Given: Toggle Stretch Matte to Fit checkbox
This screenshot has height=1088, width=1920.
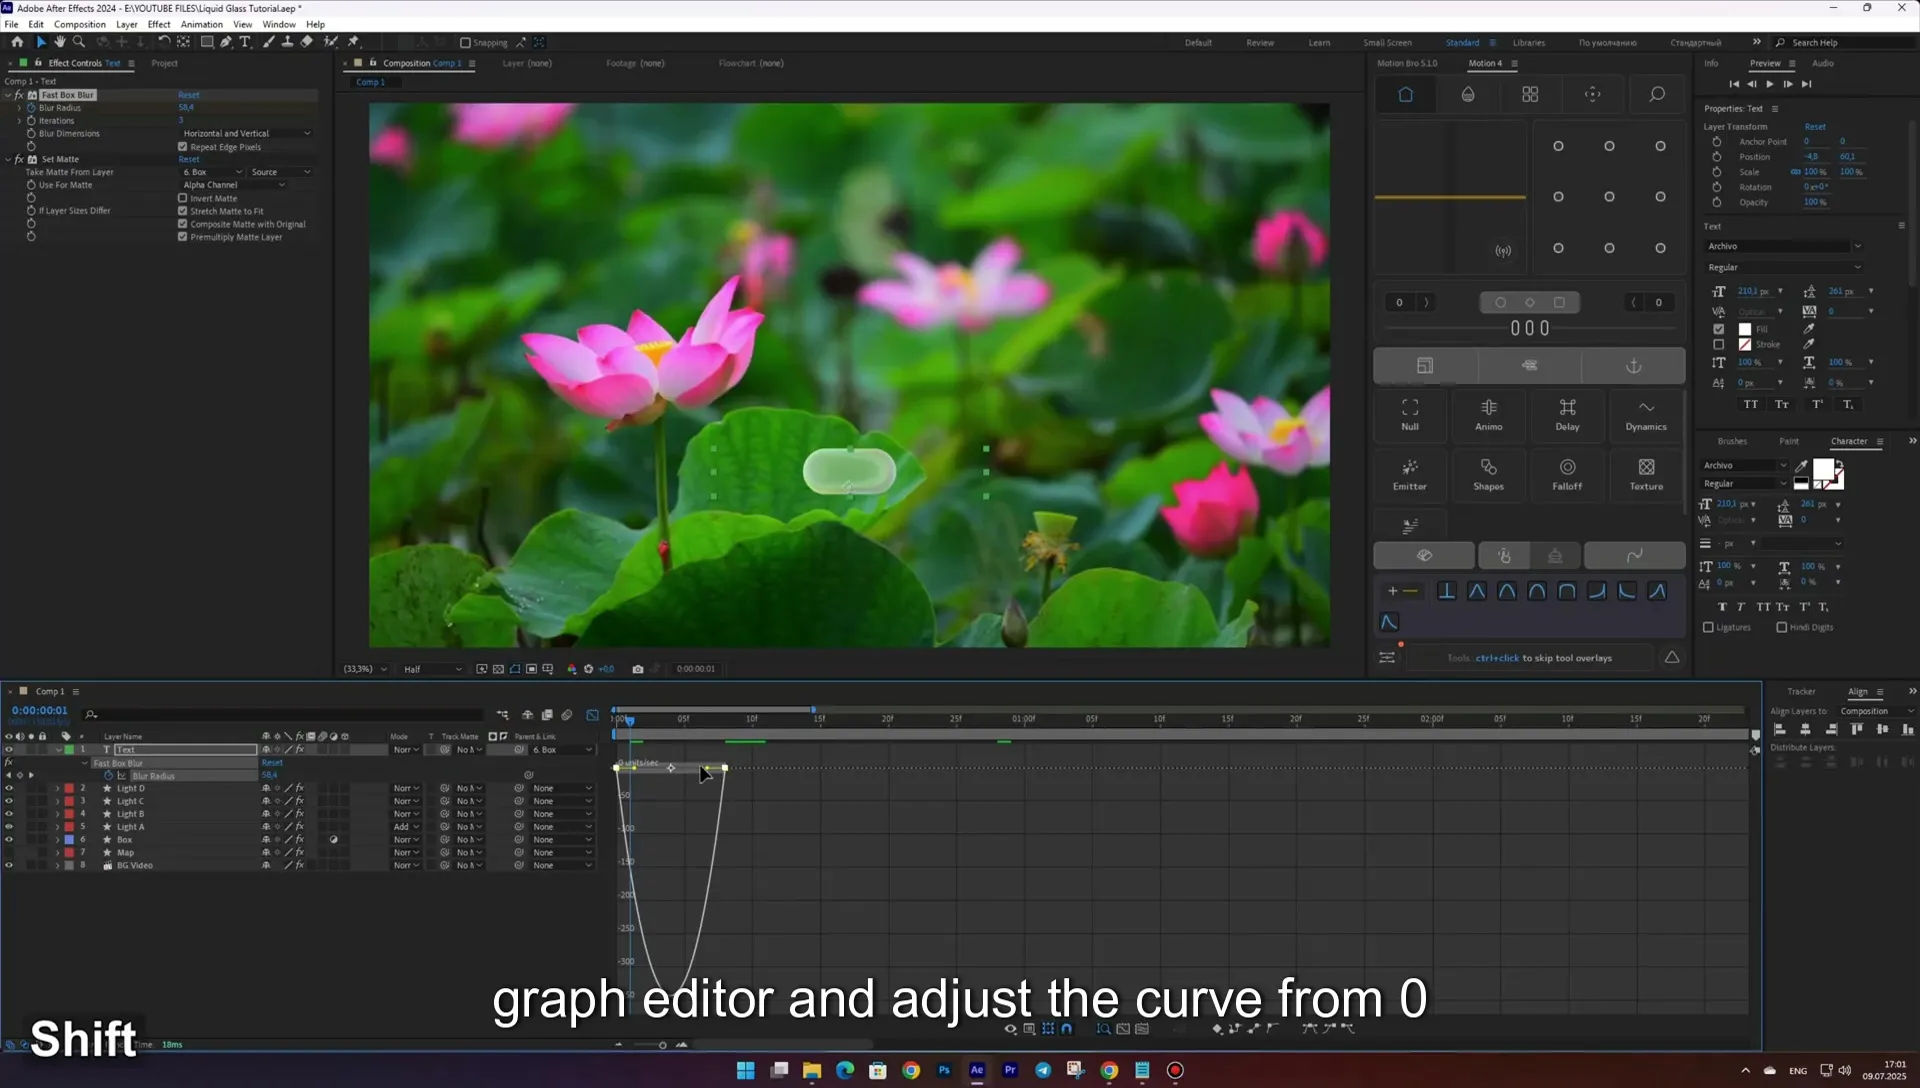Looking at the screenshot, I should pos(182,211).
